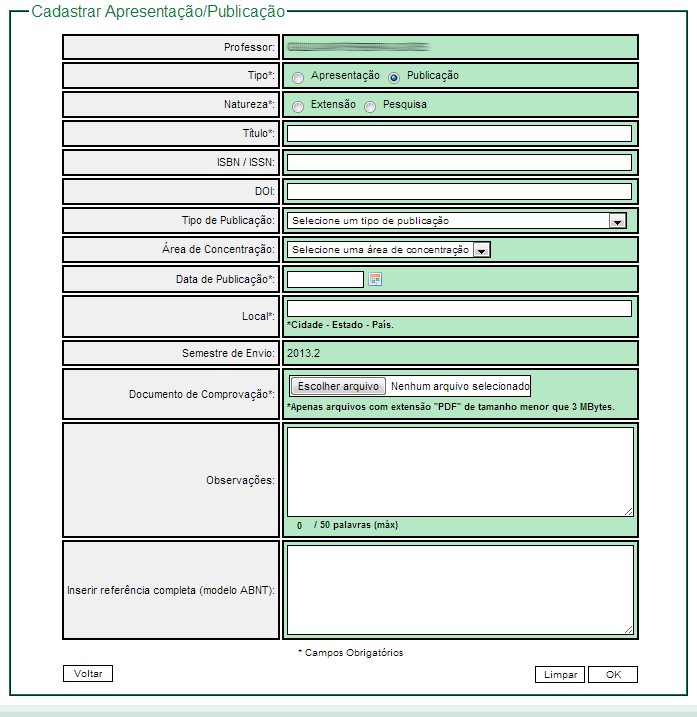This screenshot has width=697, height=717.
Task: Click the 'Professor:' label
Action: (249, 47)
